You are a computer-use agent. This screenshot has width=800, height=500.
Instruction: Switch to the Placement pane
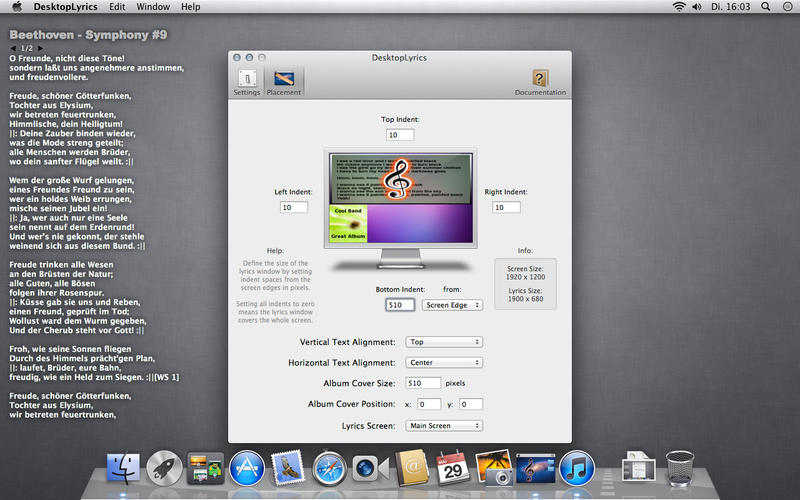tap(284, 82)
